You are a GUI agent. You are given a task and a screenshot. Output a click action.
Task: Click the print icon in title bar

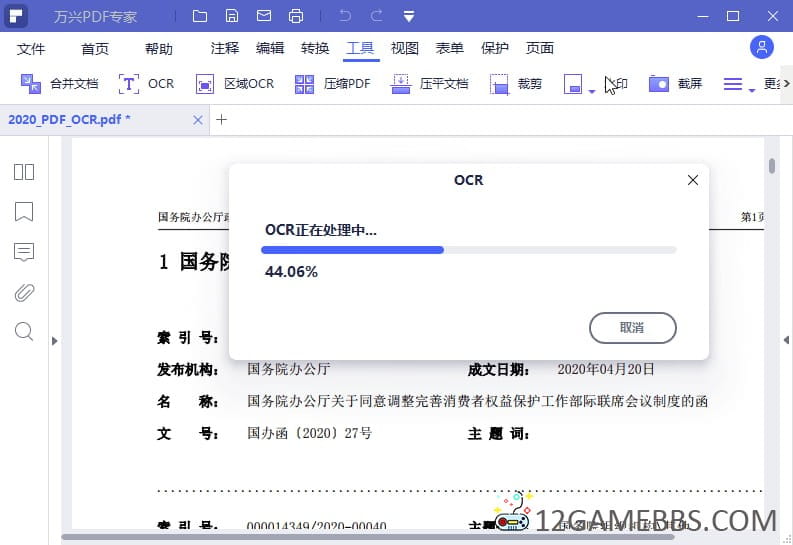pyautogui.click(x=295, y=16)
